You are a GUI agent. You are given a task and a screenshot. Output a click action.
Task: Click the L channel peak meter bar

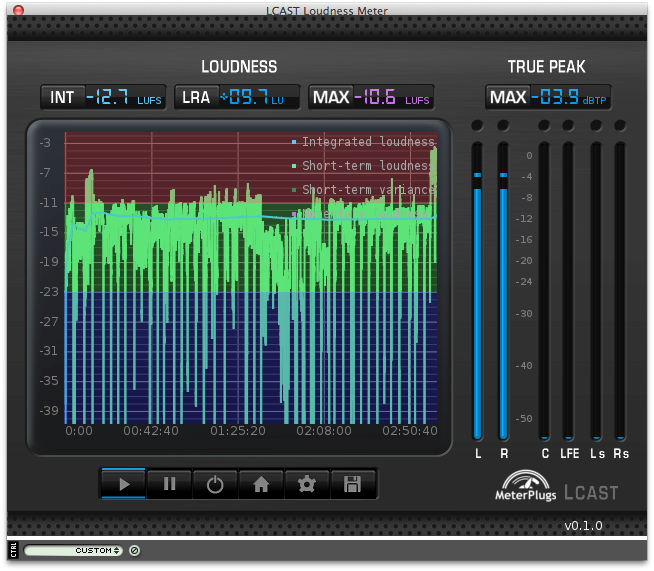point(478,291)
